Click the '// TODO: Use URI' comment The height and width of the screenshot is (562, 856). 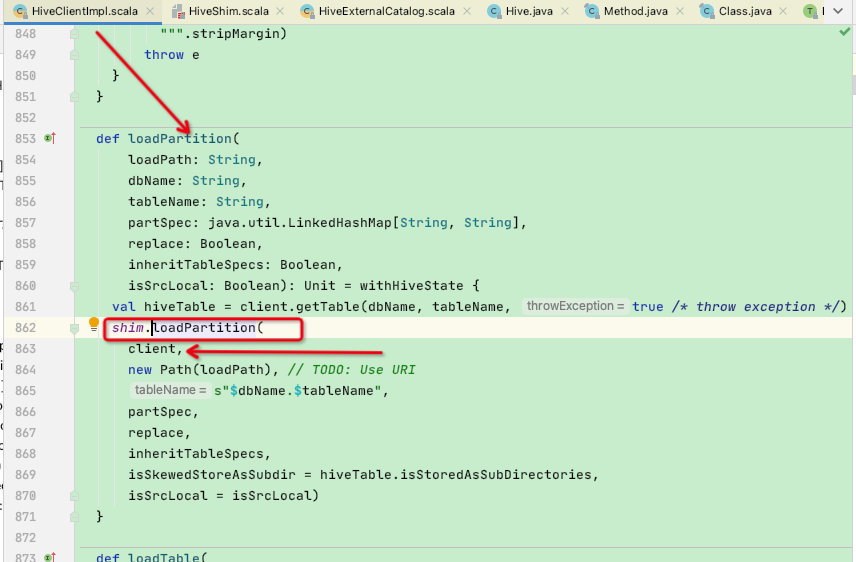click(x=352, y=370)
